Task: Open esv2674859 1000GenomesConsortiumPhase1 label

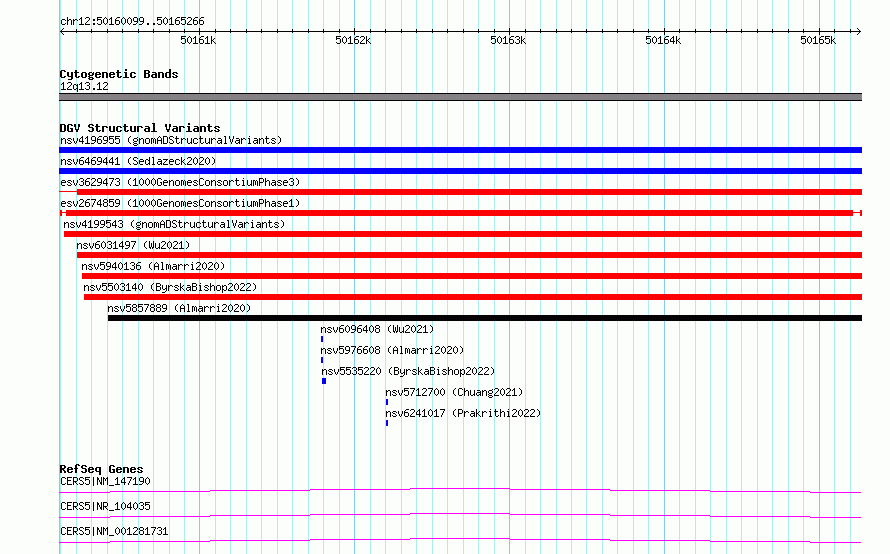Action: click(180, 203)
